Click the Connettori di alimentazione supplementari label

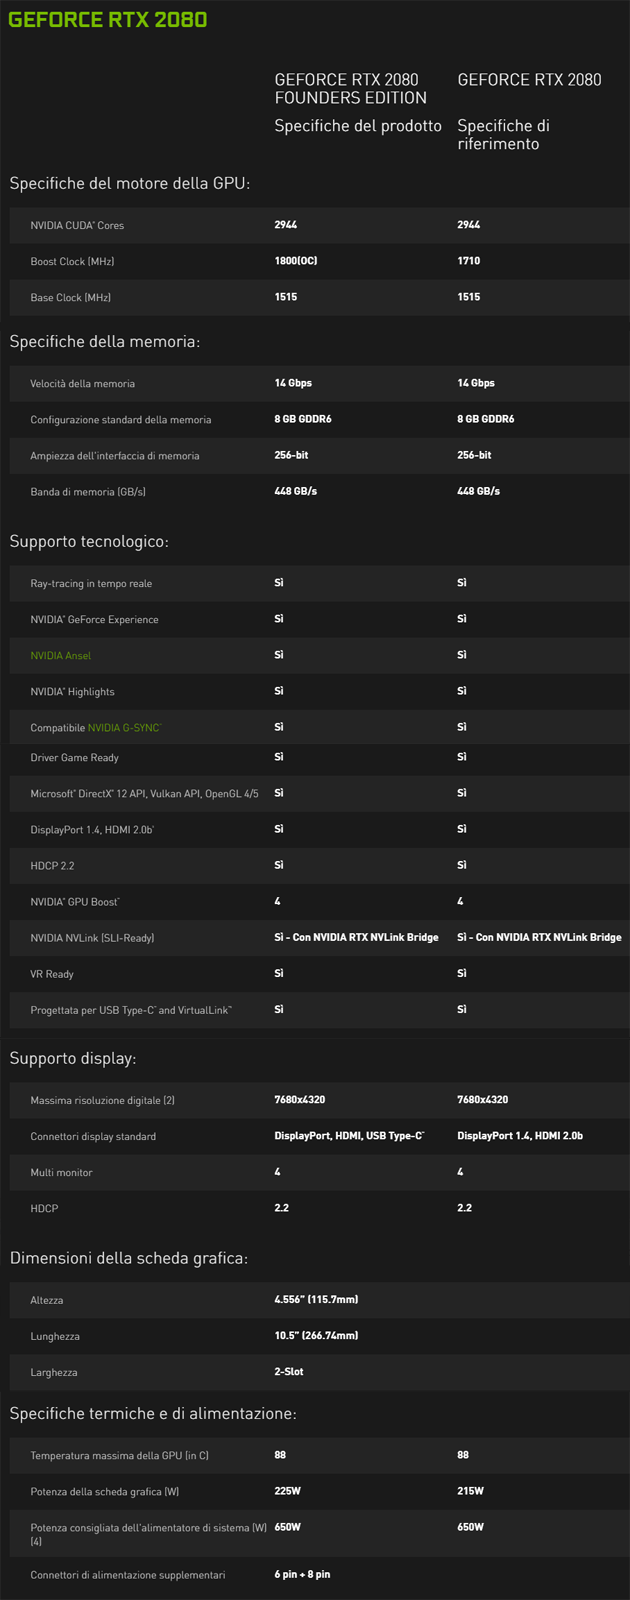click(x=128, y=1575)
